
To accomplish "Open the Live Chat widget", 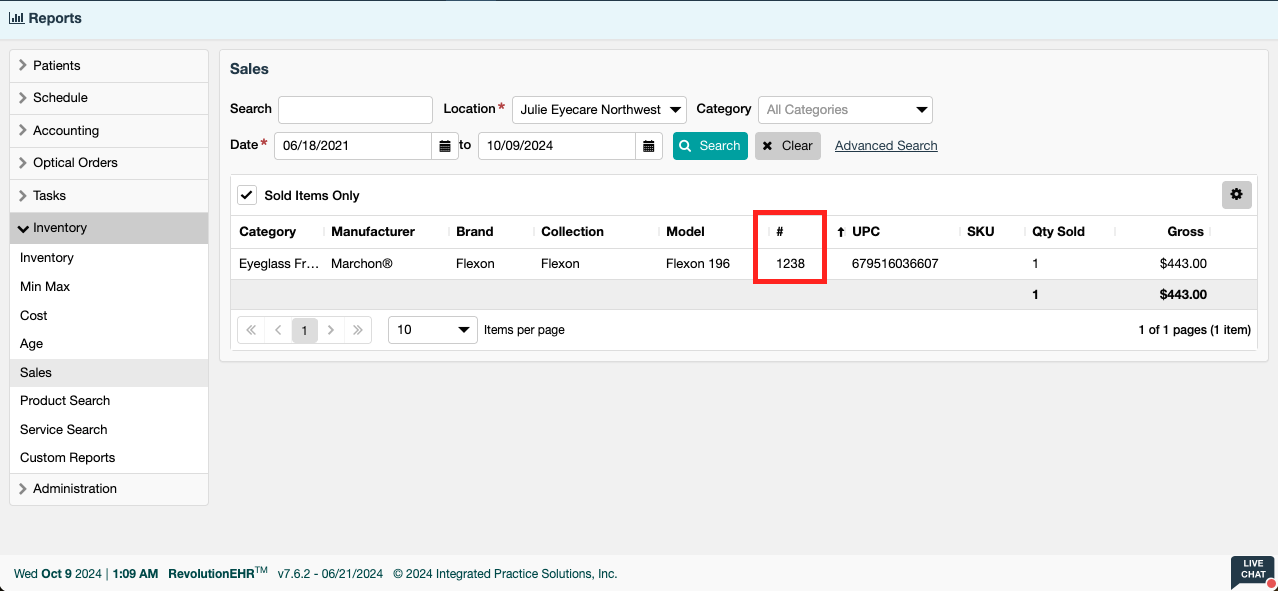I will tap(1252, 572).
